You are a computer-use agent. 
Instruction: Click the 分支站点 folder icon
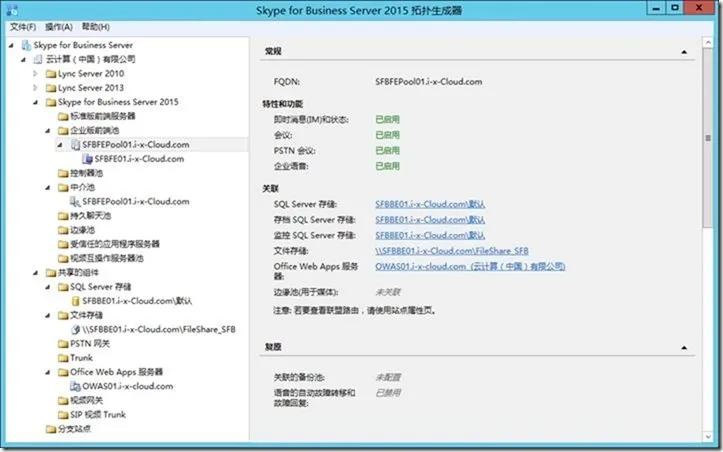pos(51,429)
